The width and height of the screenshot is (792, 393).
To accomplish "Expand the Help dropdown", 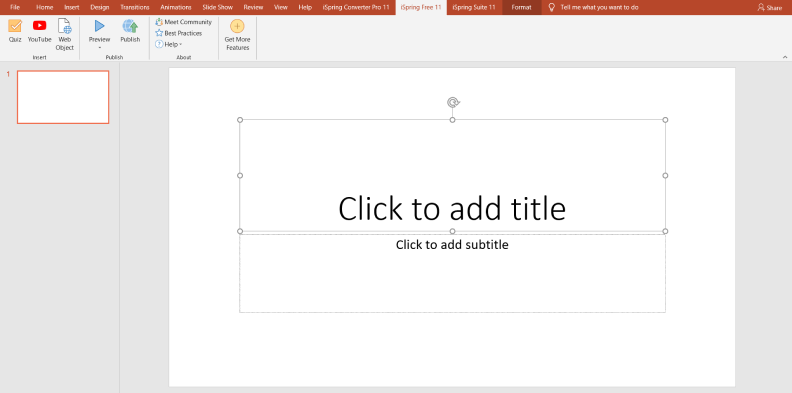I will click(x=169, y=44).
